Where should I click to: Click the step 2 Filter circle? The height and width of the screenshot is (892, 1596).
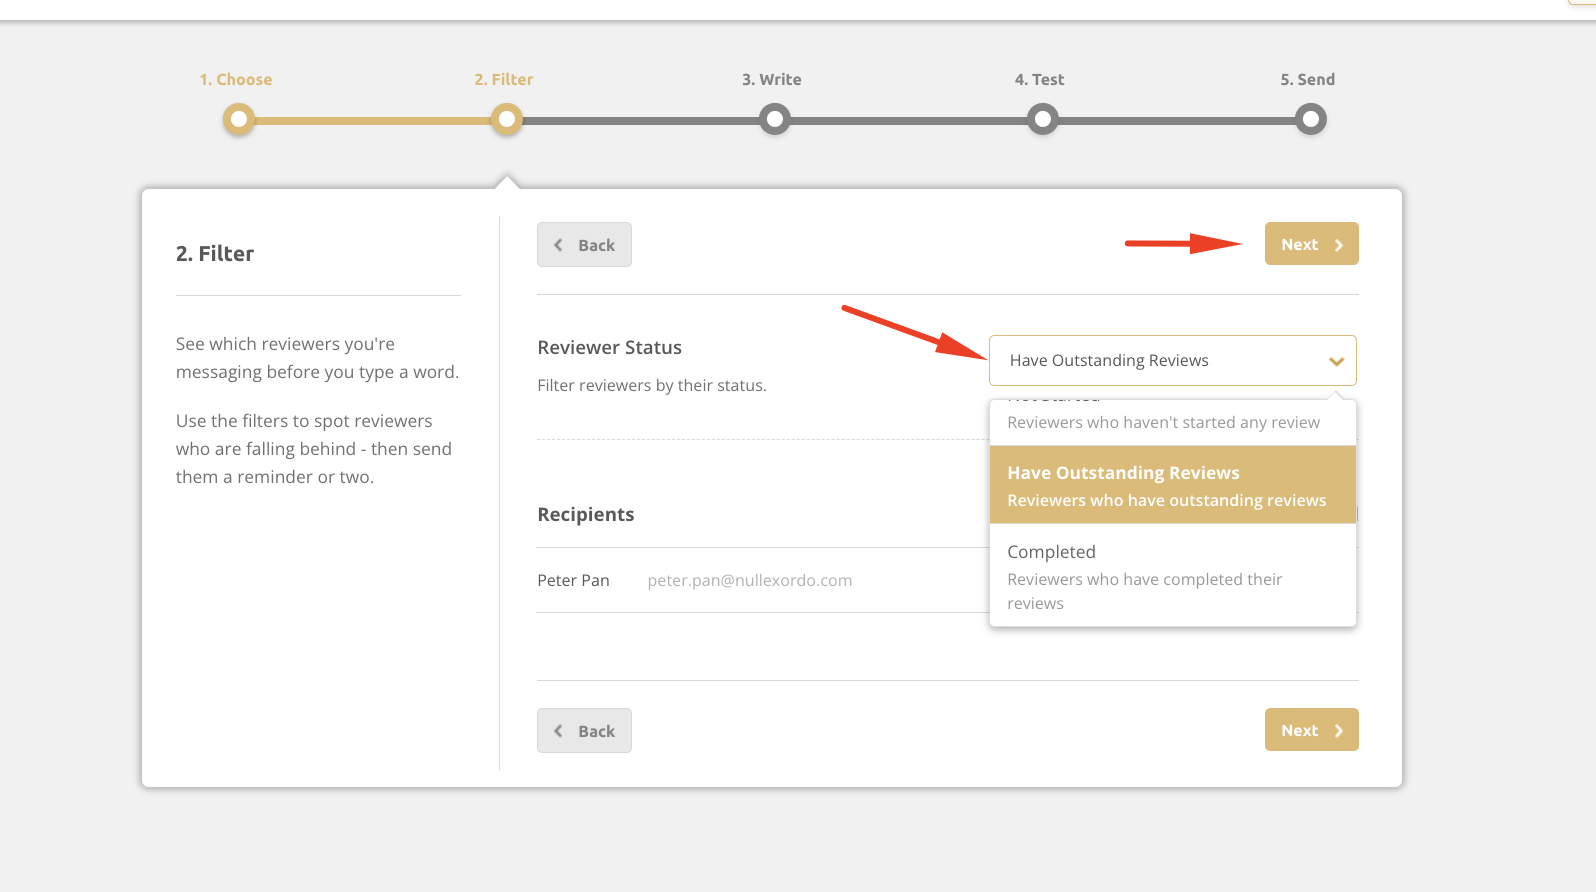click(506, 120)
